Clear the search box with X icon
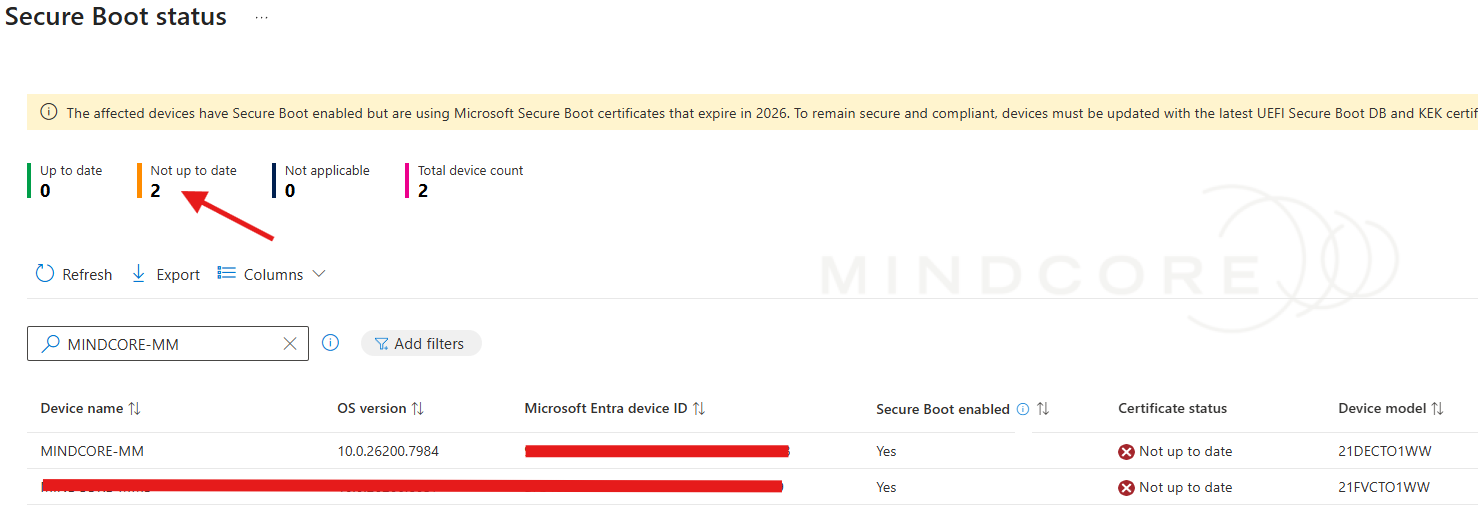 point(290,344)
